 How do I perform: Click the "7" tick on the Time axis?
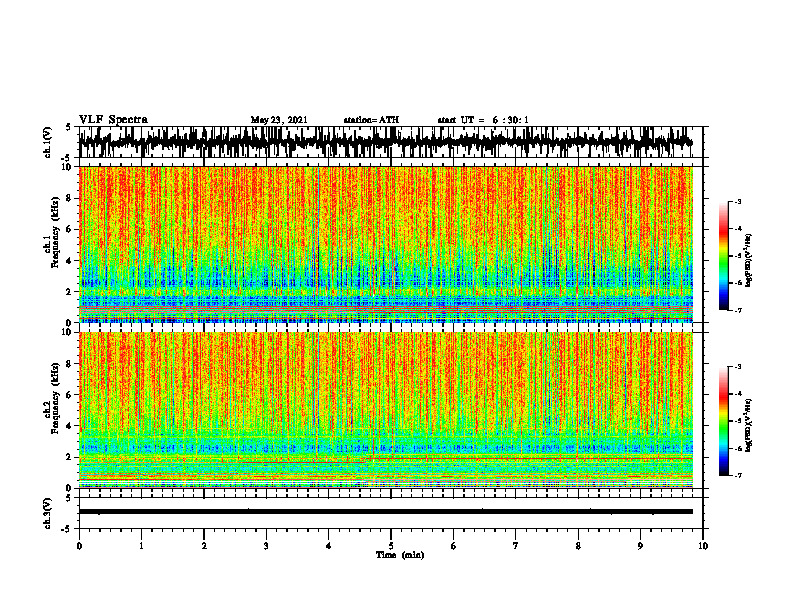pyautogui.click(x=516, y=546)
